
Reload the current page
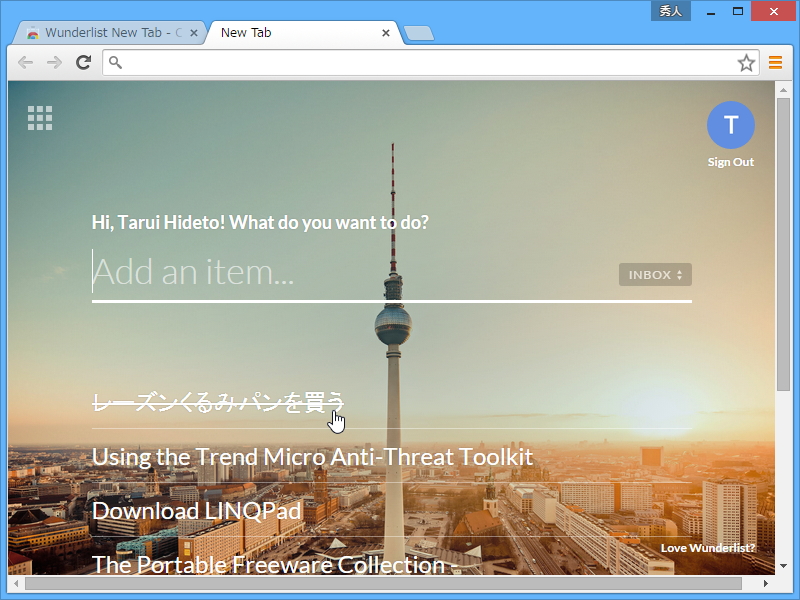(x=83, y=62)
